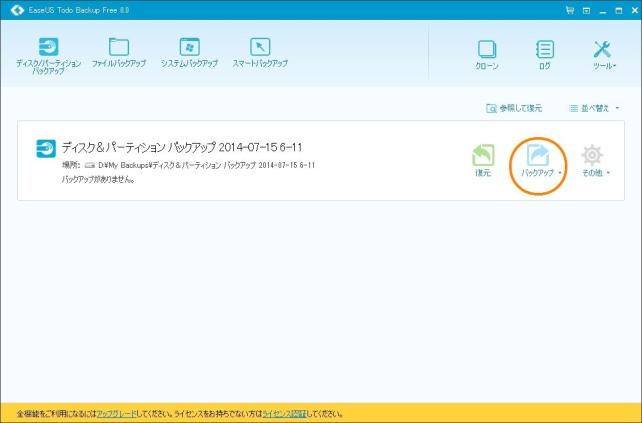Click the text バックアップがありません。

(98, 179)
